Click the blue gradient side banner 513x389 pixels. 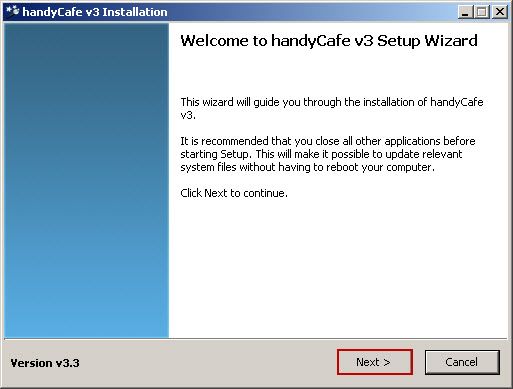(86, 180)
